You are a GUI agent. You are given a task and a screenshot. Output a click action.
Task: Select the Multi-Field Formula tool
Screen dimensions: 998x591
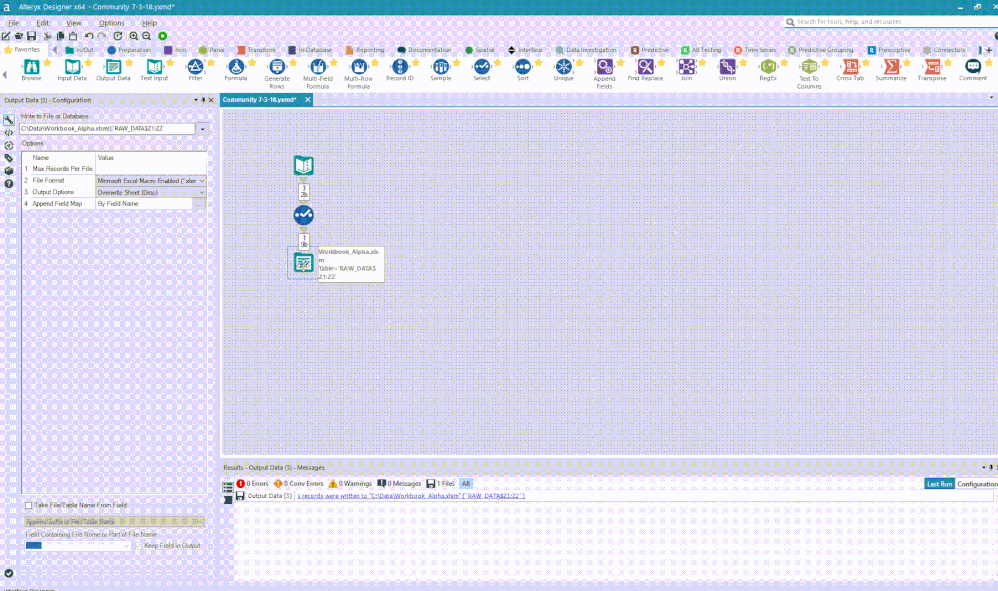[318, 74]
